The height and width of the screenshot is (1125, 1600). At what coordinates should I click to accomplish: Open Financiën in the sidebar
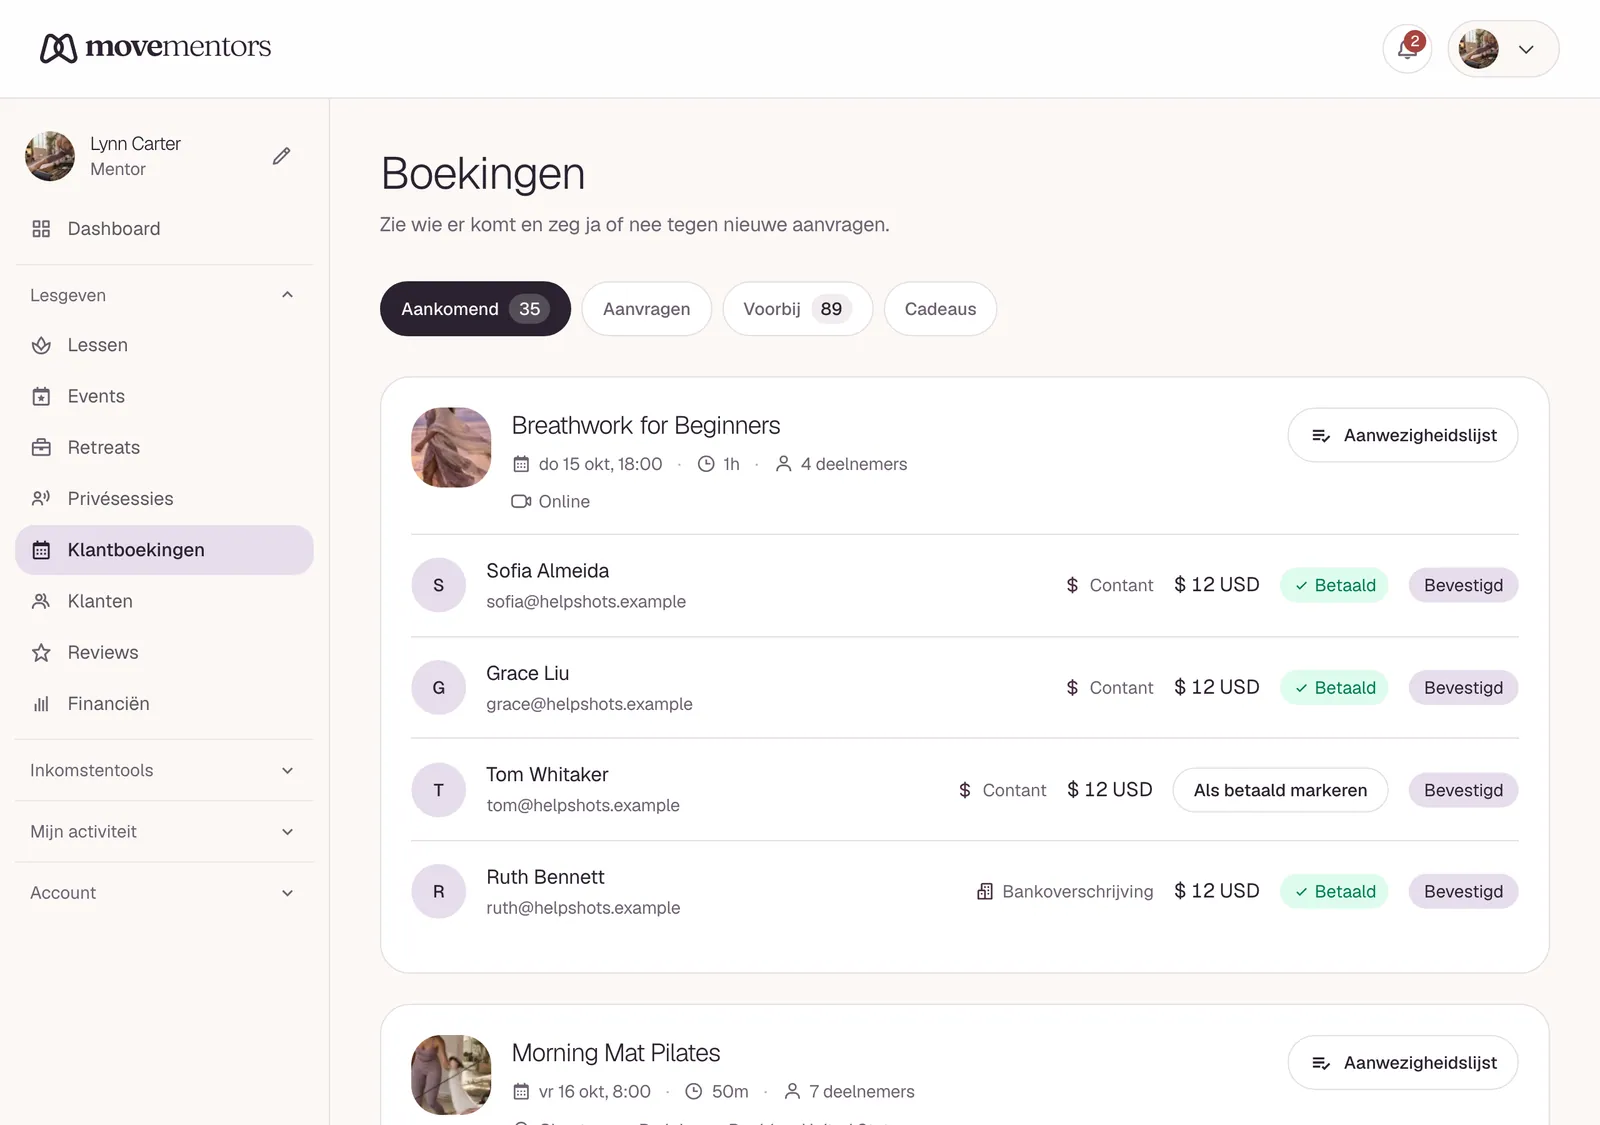coord(164,703)
